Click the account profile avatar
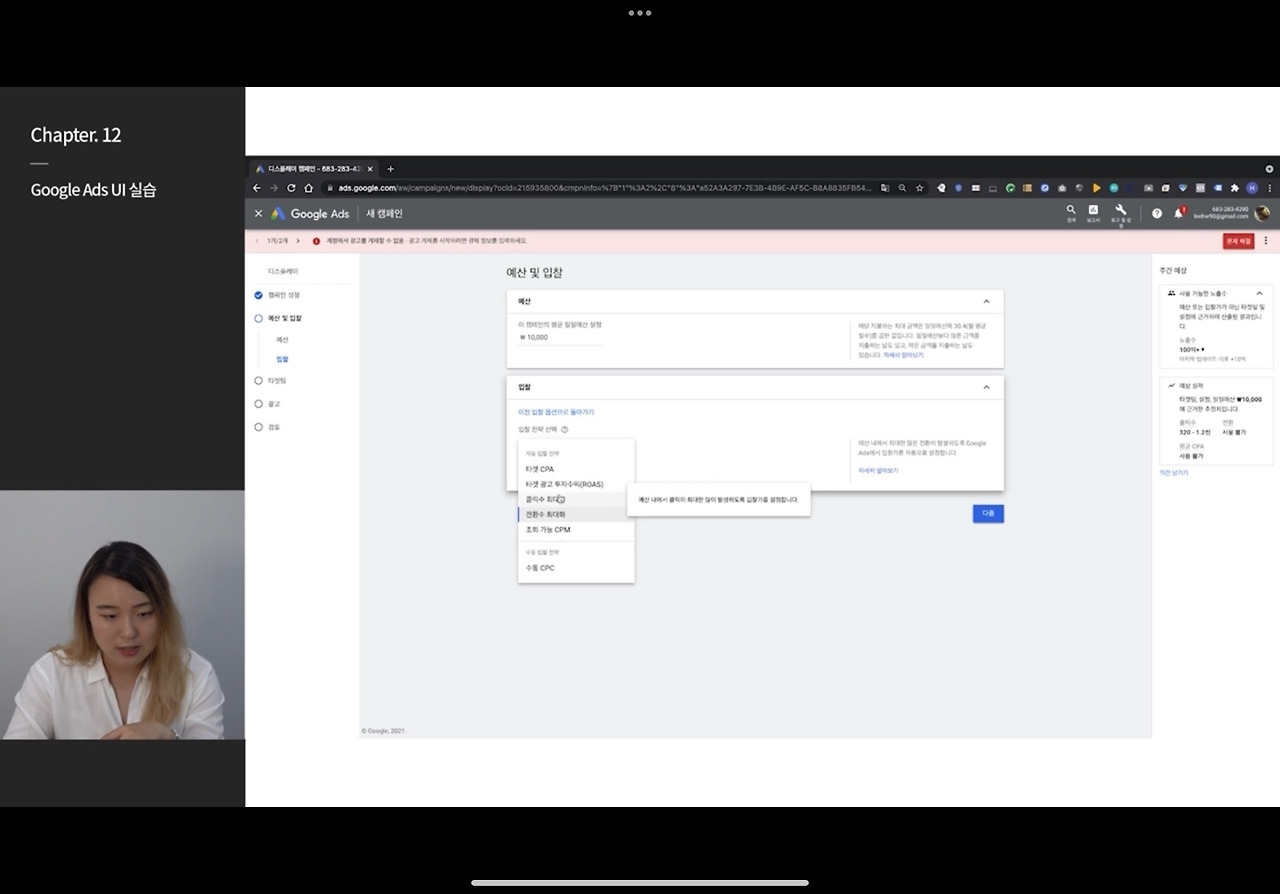The height and width of the screenshot is (894, 1280). coord(1262,213)
